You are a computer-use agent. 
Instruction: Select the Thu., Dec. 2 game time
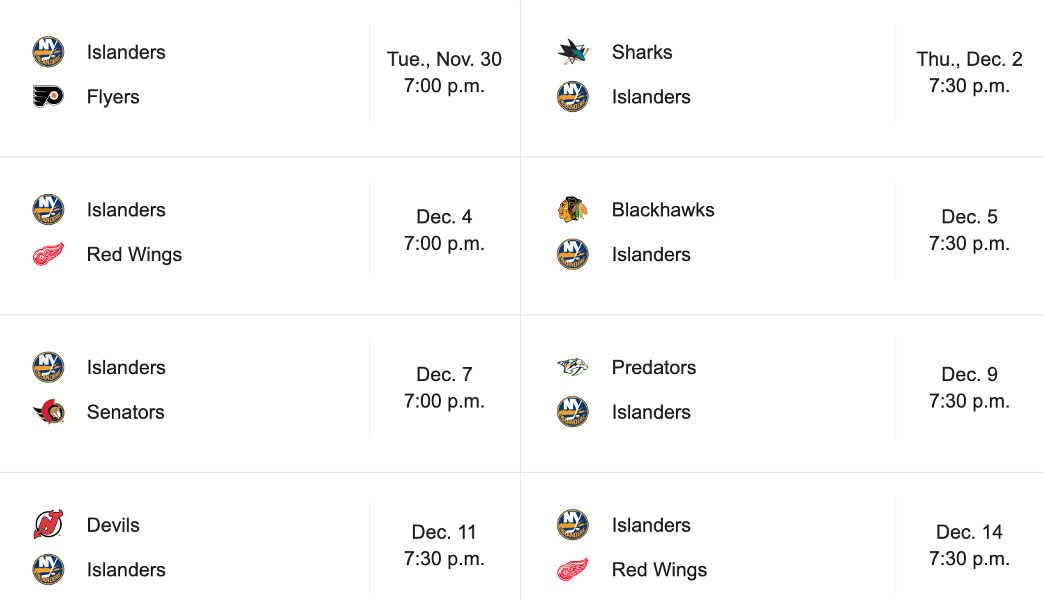pos(969,86)
